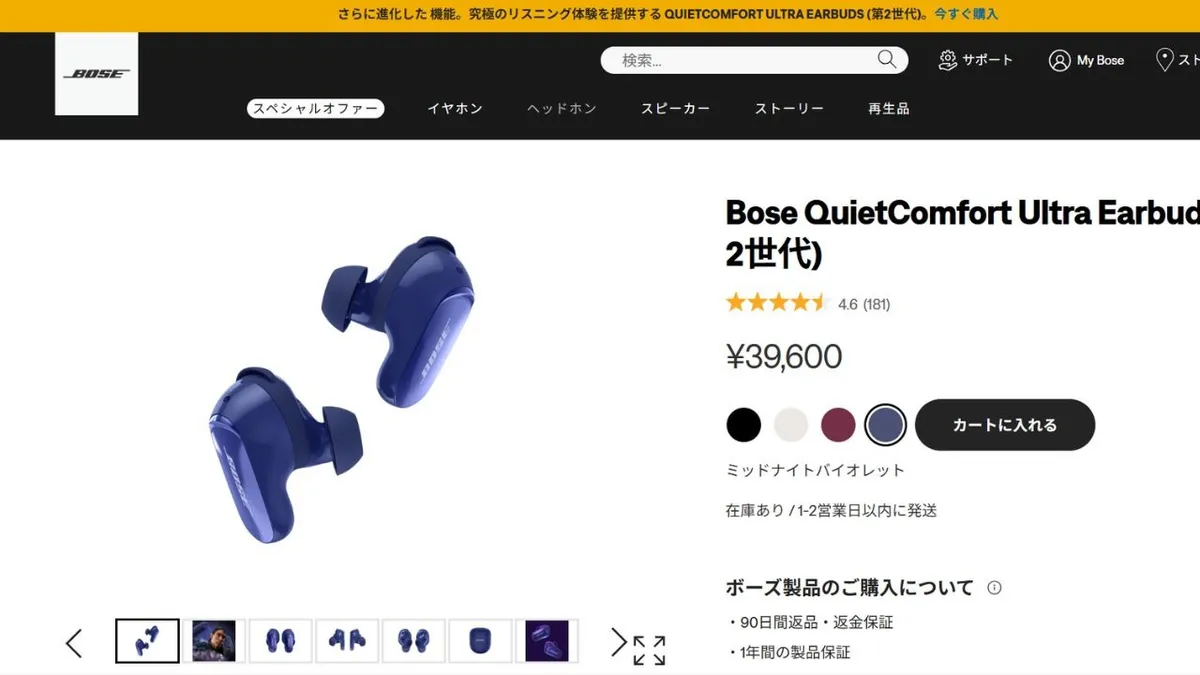The height and width of the screenshot is (675, 1200).
Task: Open the サポート support gear icon
Action: (948, 60)
